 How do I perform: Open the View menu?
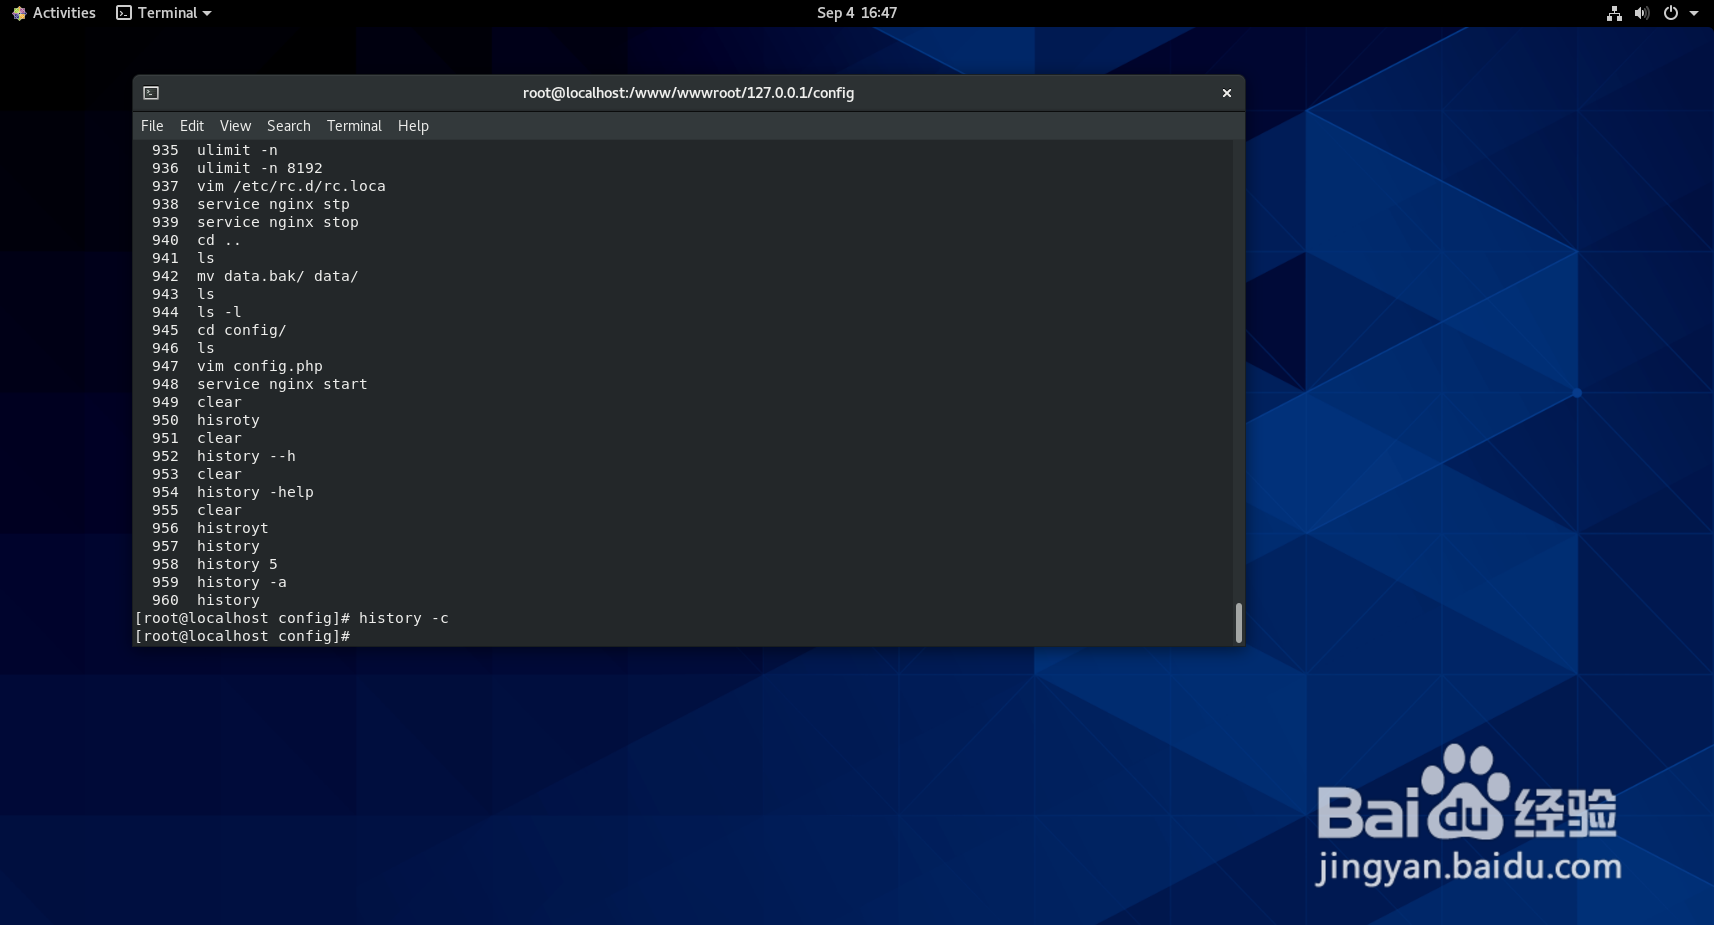pos(235,126)
